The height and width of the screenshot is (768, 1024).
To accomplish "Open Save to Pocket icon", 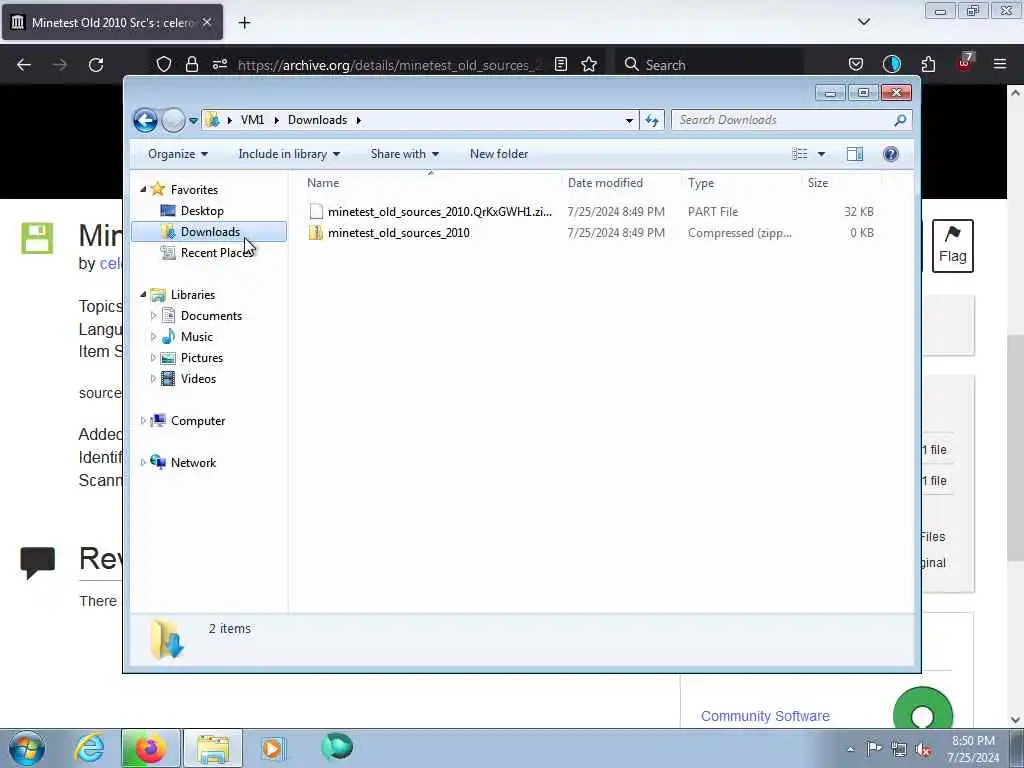I will (x=856, y=65).
